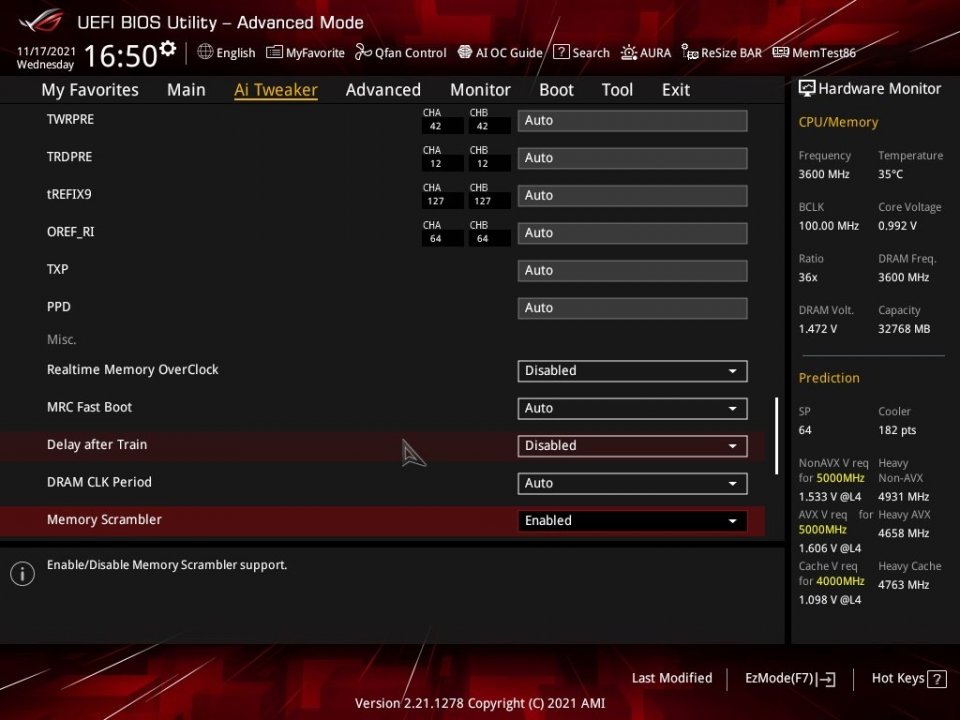This screenshot has width=960, height=720.
Task: Open the Tool tab
Action: pos(617,90)
